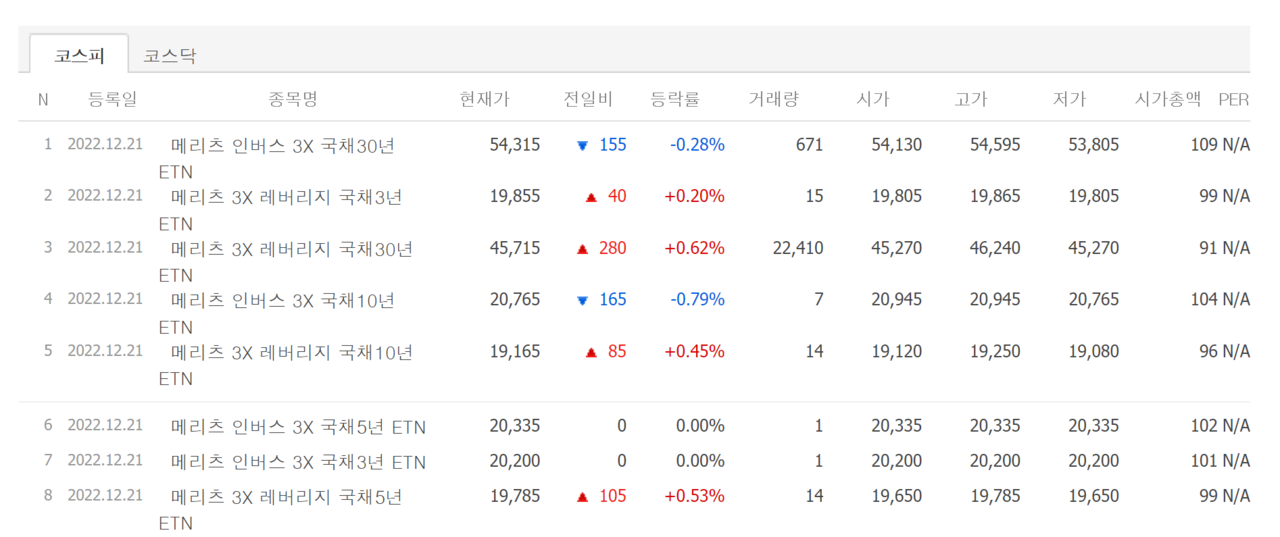Click the registration date in row 8
The height and width of the screenshot is (537, 1280).
(x=105, y=495)
